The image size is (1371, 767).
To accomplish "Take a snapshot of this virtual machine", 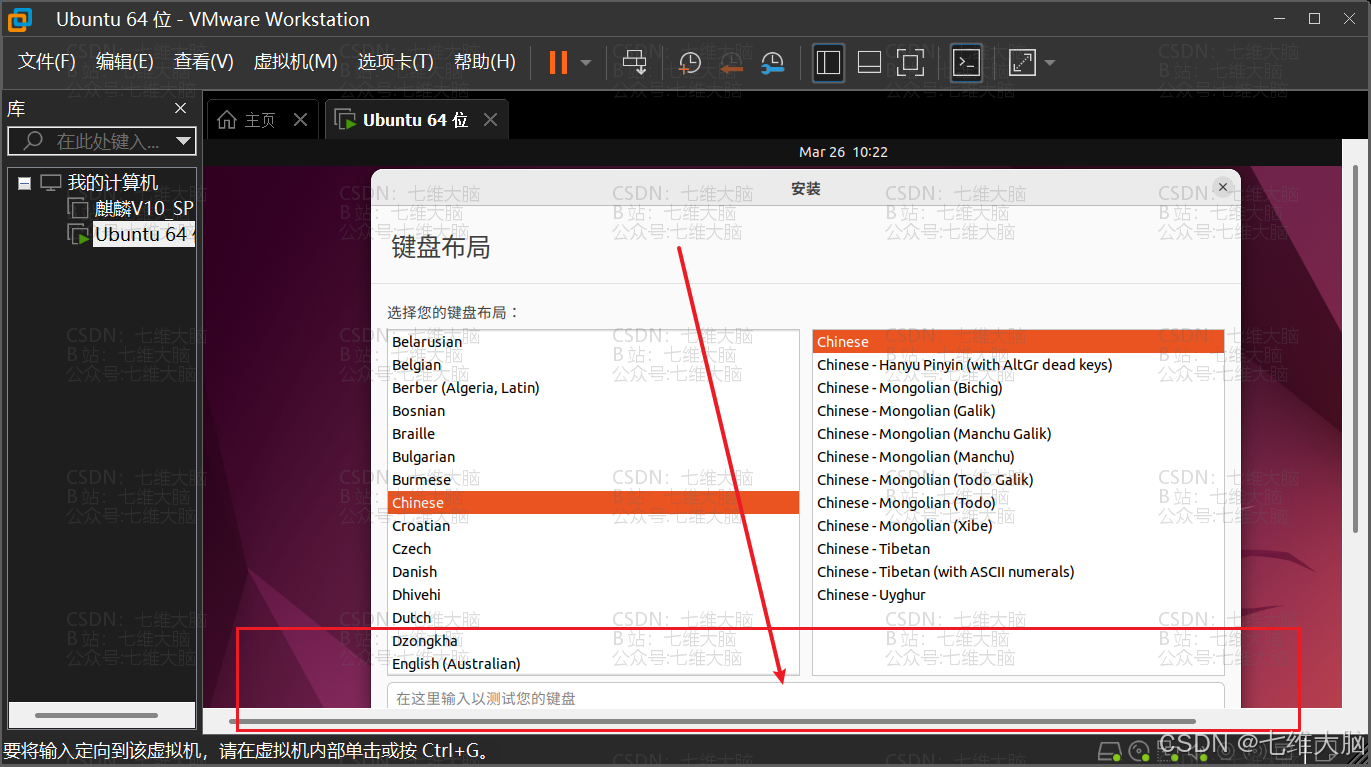I will coord(689,63).
